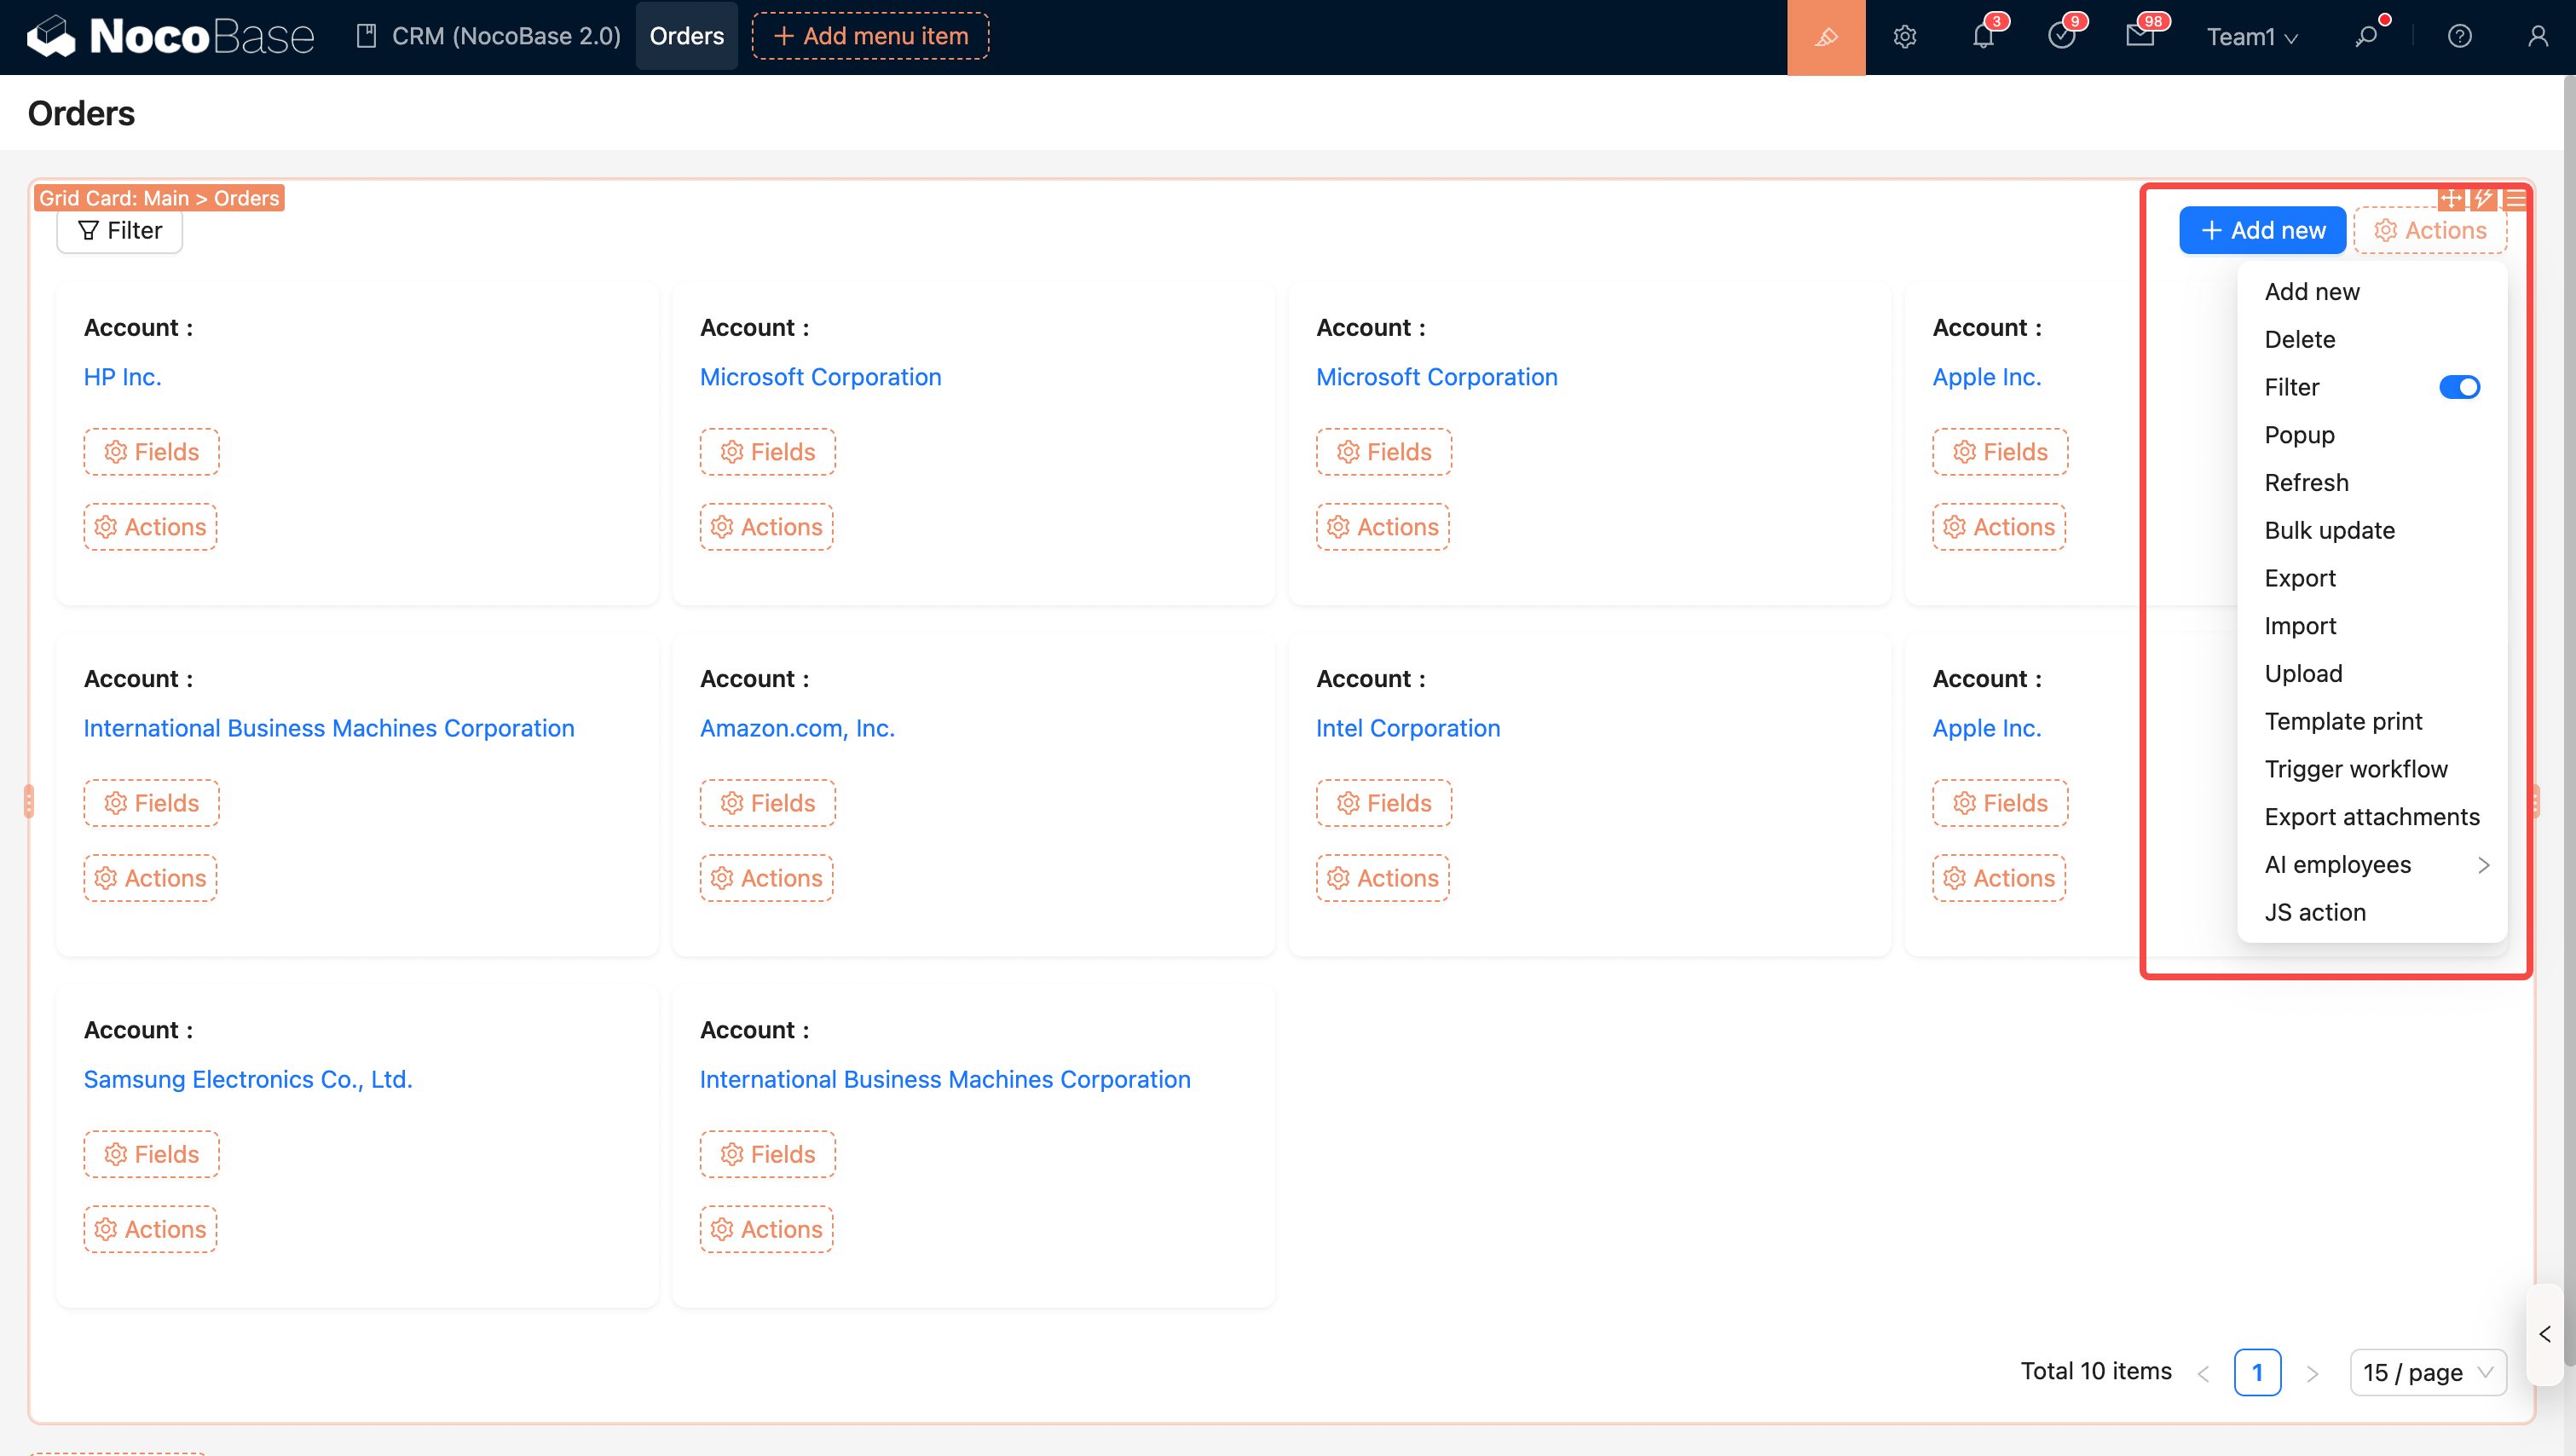Open the Samsung Electronics Co., Ltd. link
Image resolution: width=2576 pixels, height=1456 pixels.
pyautogui.click(x=247, y=1079)
